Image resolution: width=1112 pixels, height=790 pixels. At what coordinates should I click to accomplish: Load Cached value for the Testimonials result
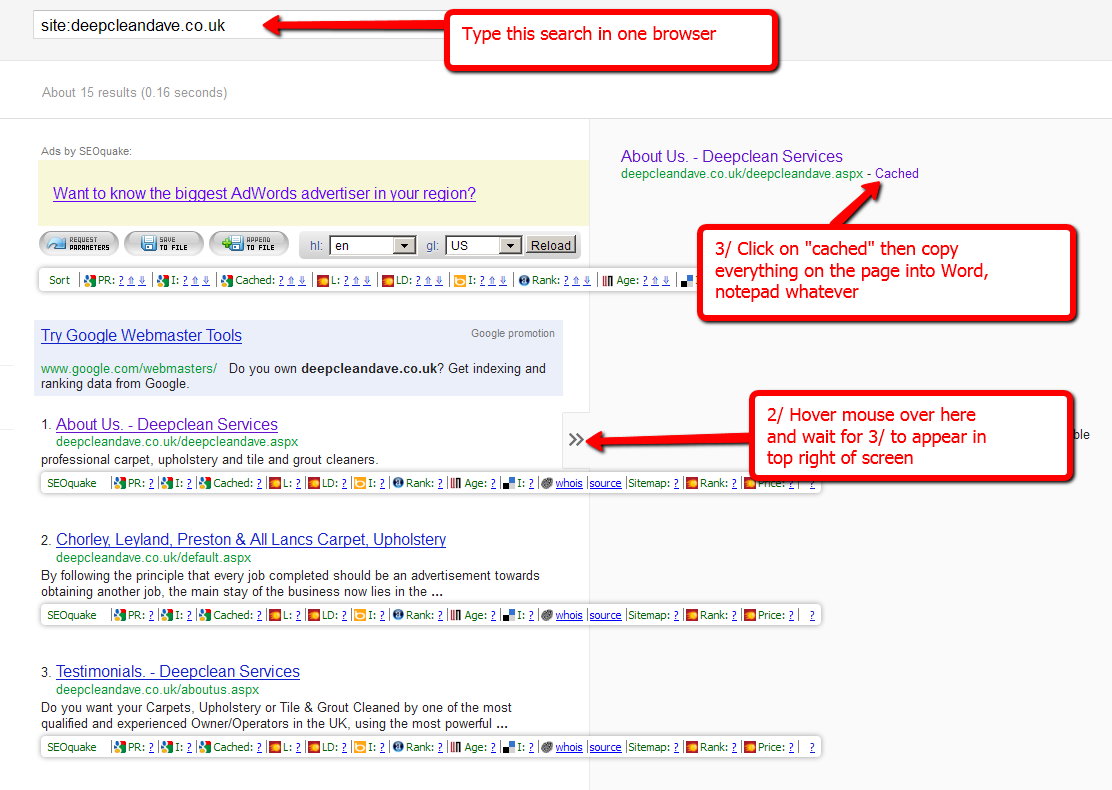point(259,747)
